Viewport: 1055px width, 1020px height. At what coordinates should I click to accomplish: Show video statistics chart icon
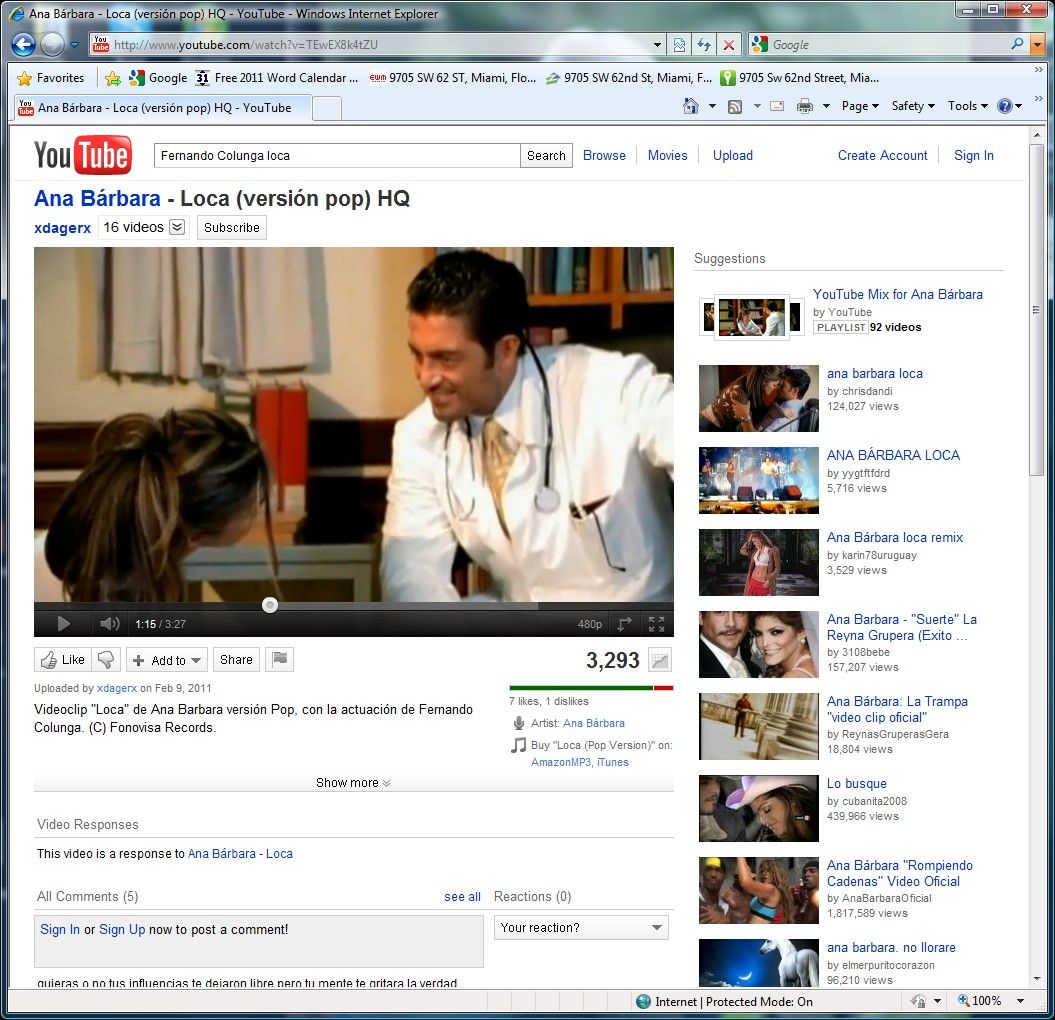coord(660,660)
